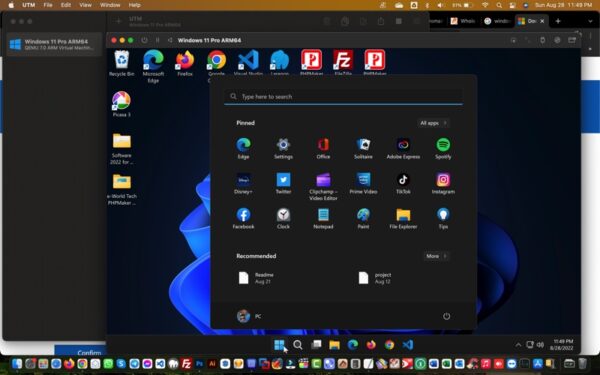Image resolution: width=600 pixels, height=375 pixels.
Task: Open the File menu in macOS menu bar
Action: click(48, 5)
